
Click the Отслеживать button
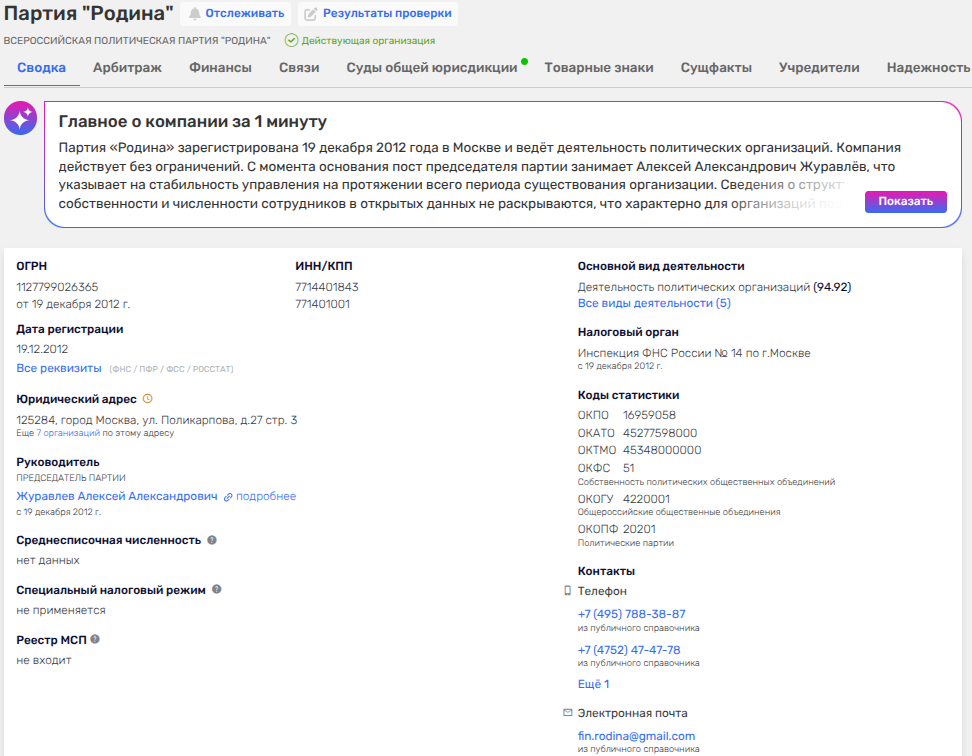(x=236, y=13)
